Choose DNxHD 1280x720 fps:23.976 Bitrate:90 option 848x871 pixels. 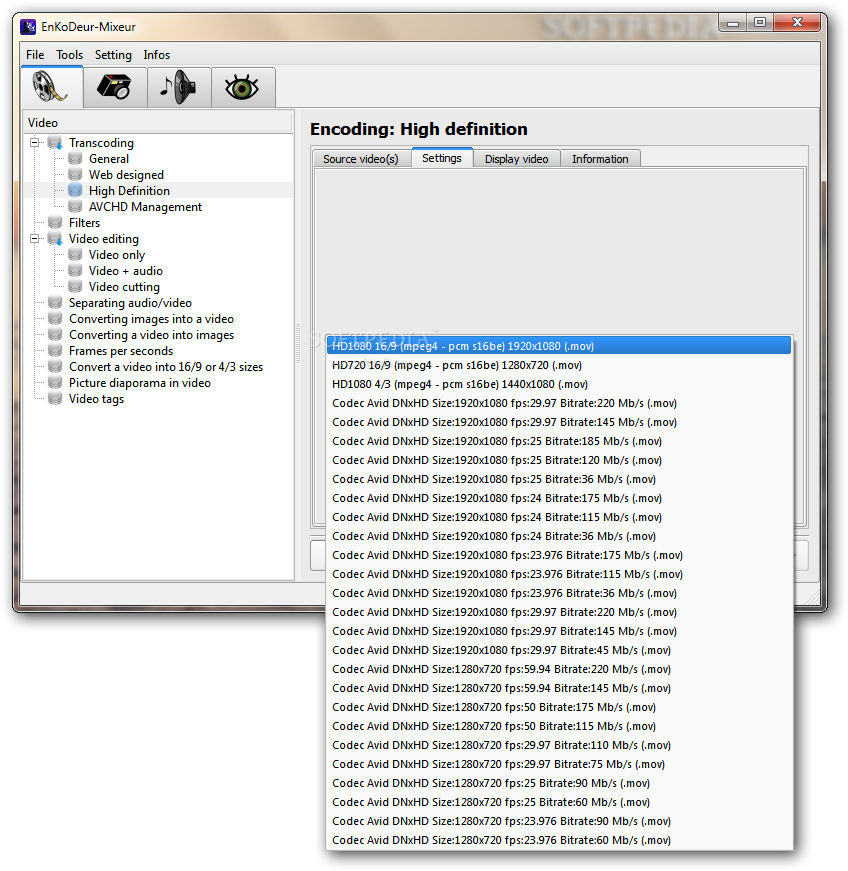[x=559, y=821]
